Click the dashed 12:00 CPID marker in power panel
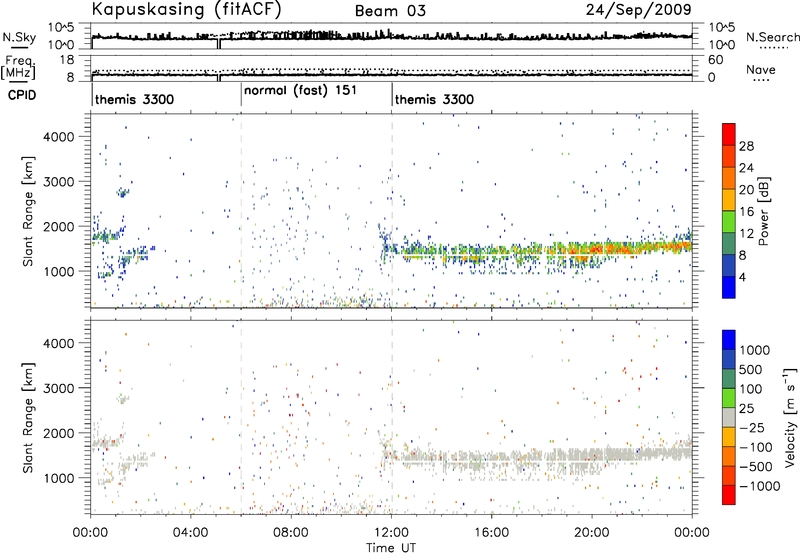Viewport: 800px width, 554px height. [x=392, y=211]
